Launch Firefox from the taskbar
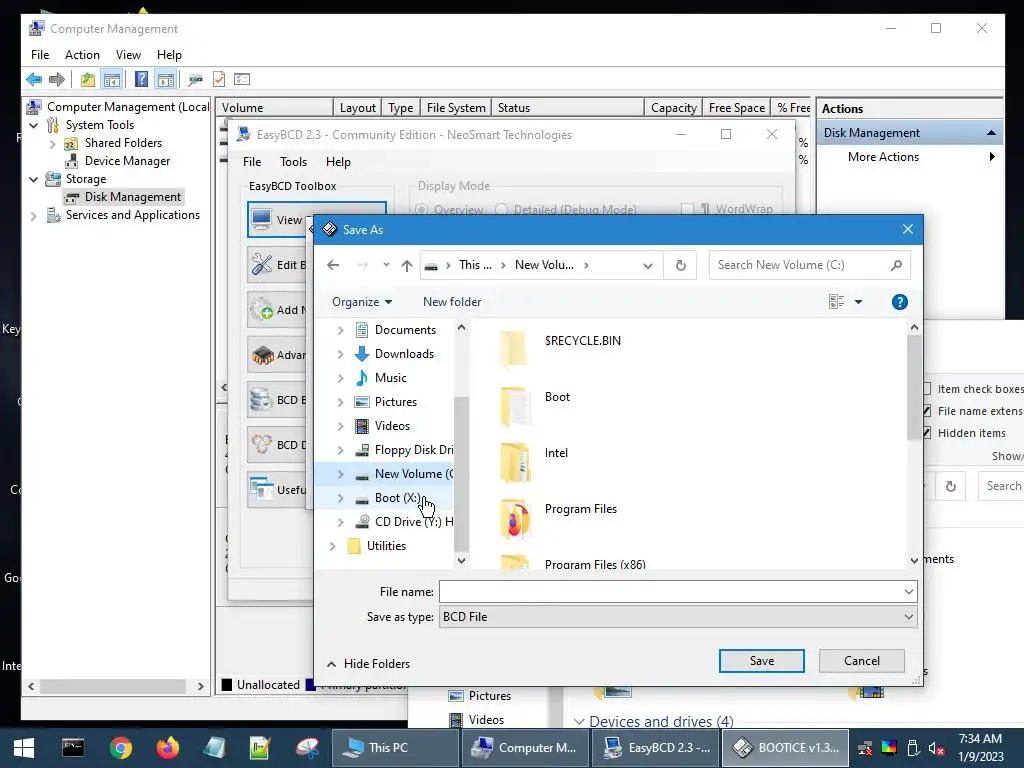This screenshot has width=1024, height=768. pos(168,748)
